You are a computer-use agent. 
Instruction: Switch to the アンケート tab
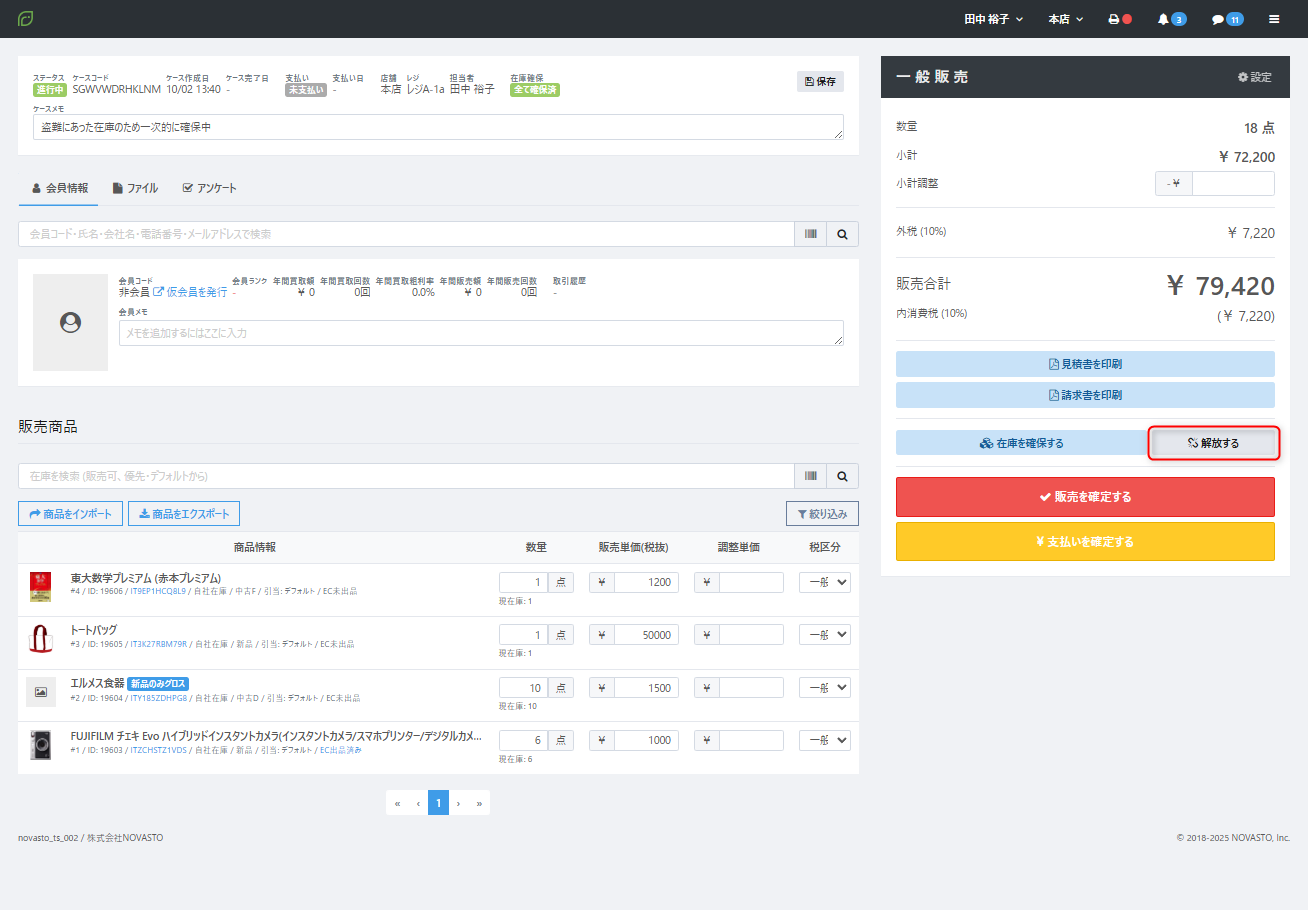coord(209,188)
